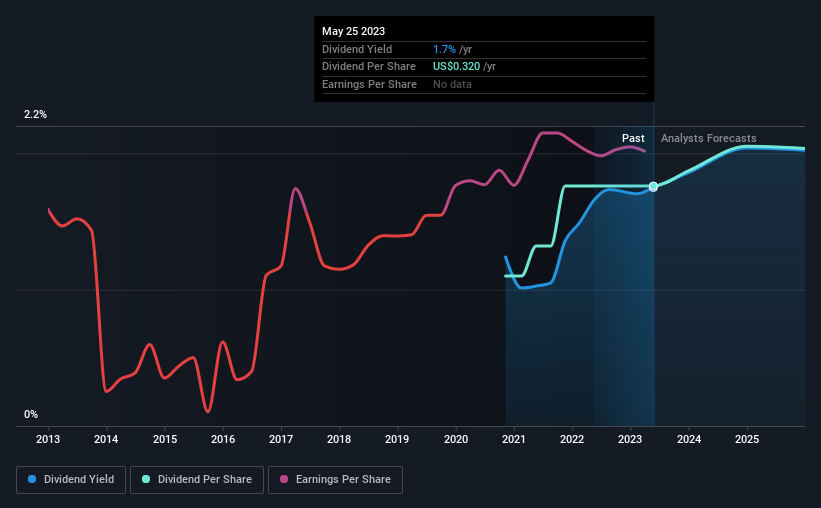Click the 1.7% dividend yield value

coord(445,49)
